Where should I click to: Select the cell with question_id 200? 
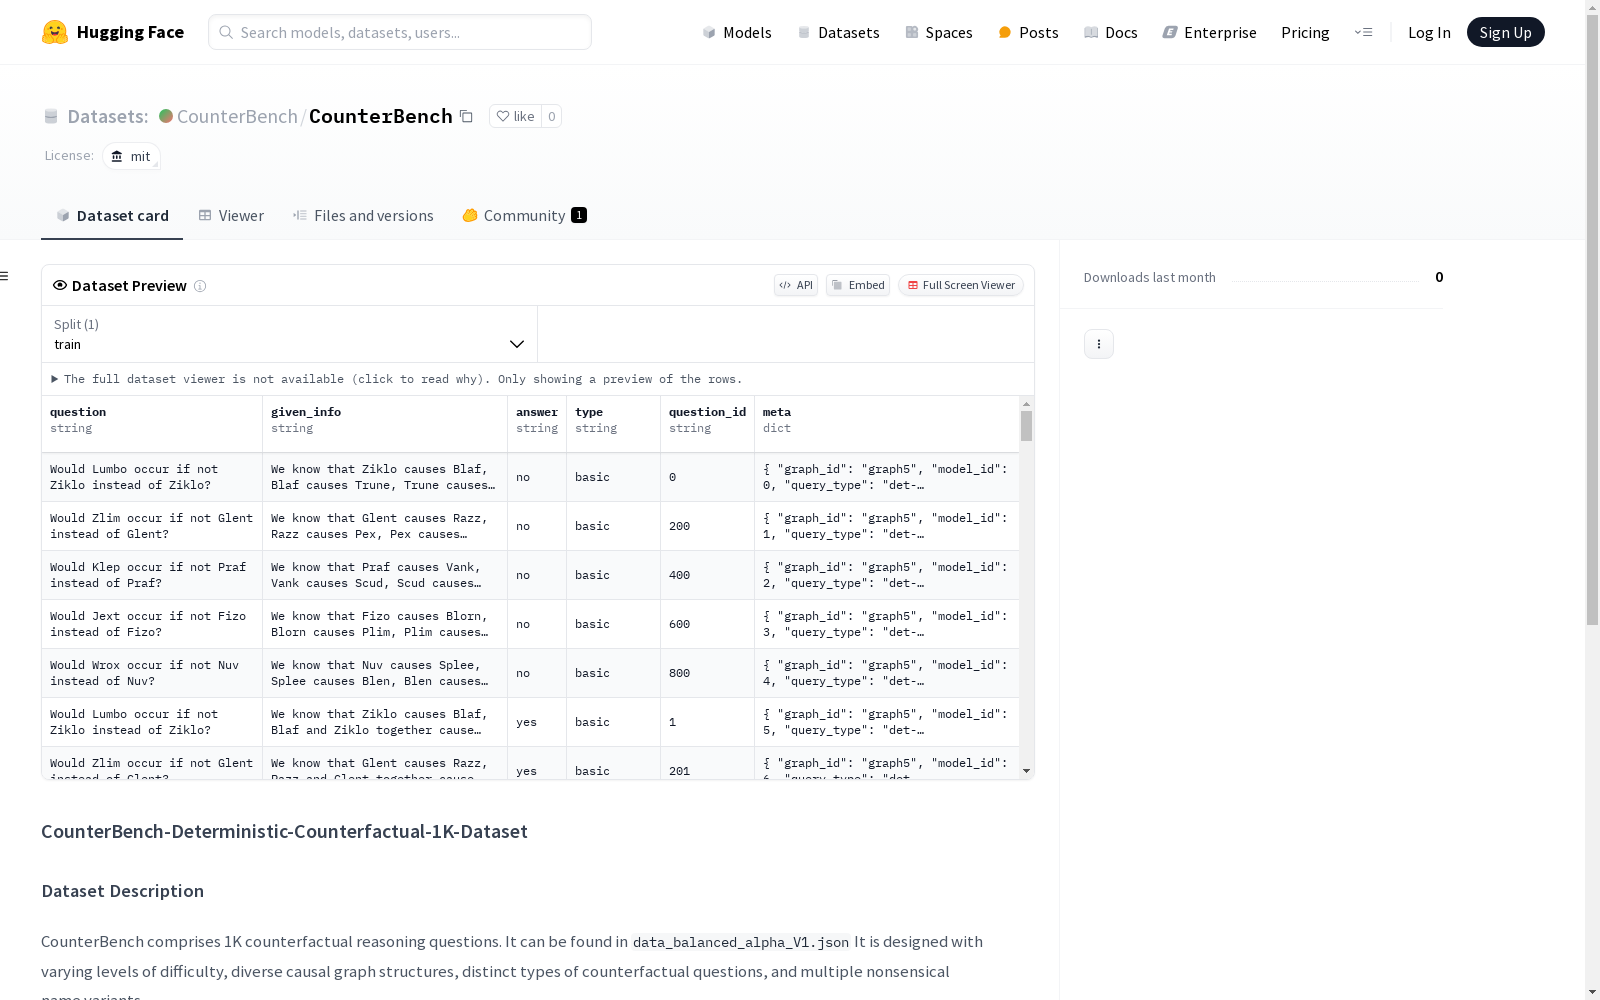click(x=707, y=526)
